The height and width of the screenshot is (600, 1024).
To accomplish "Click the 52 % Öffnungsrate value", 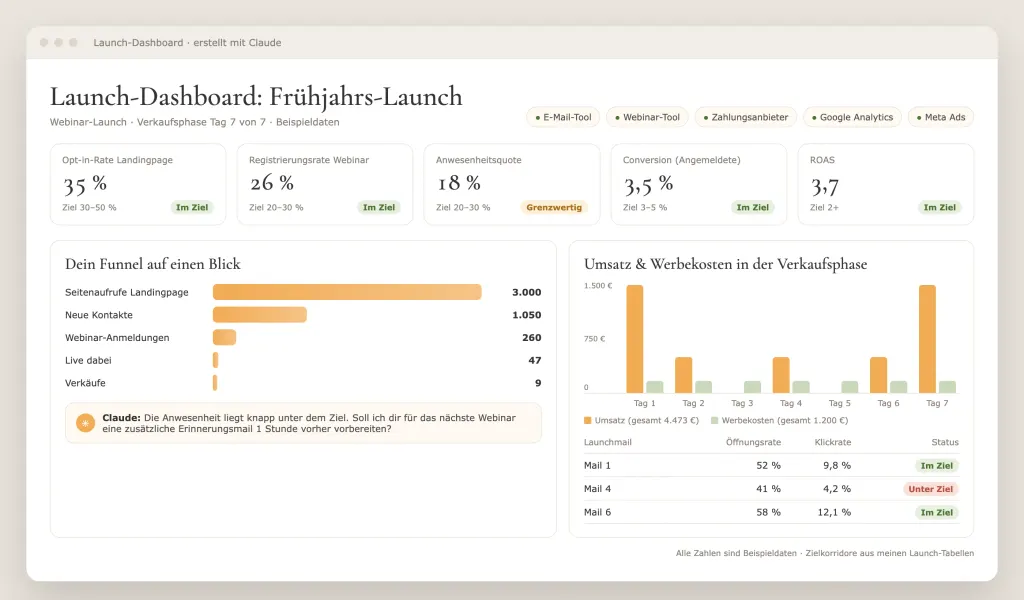I will (768, 466).
